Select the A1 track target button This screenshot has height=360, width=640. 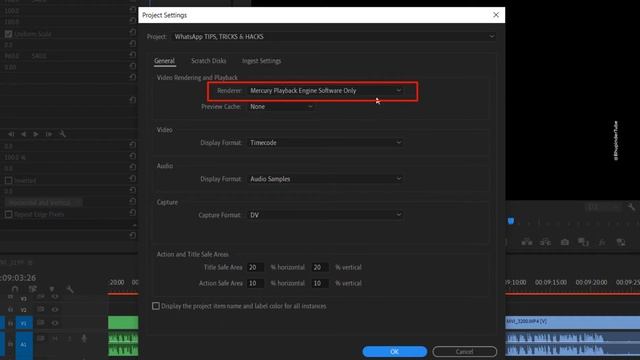click(x=24, y=344)
